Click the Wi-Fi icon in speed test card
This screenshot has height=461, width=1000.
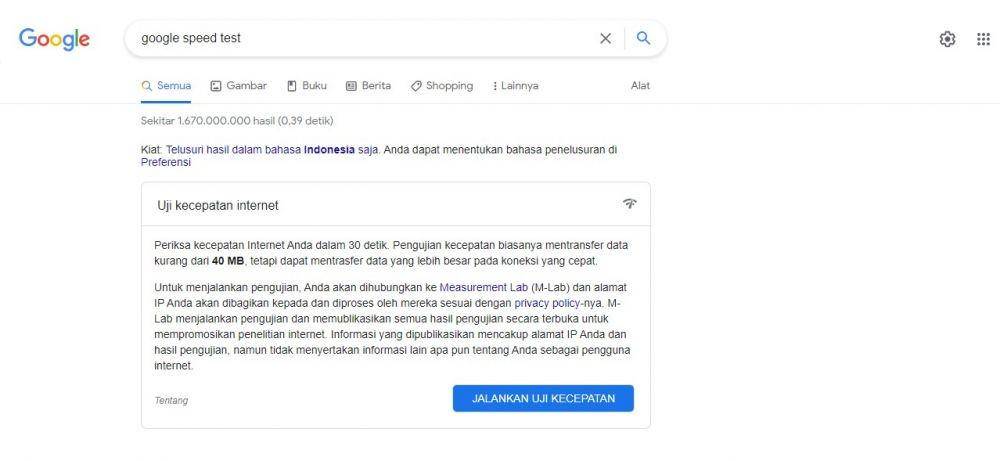pos(629,204)
